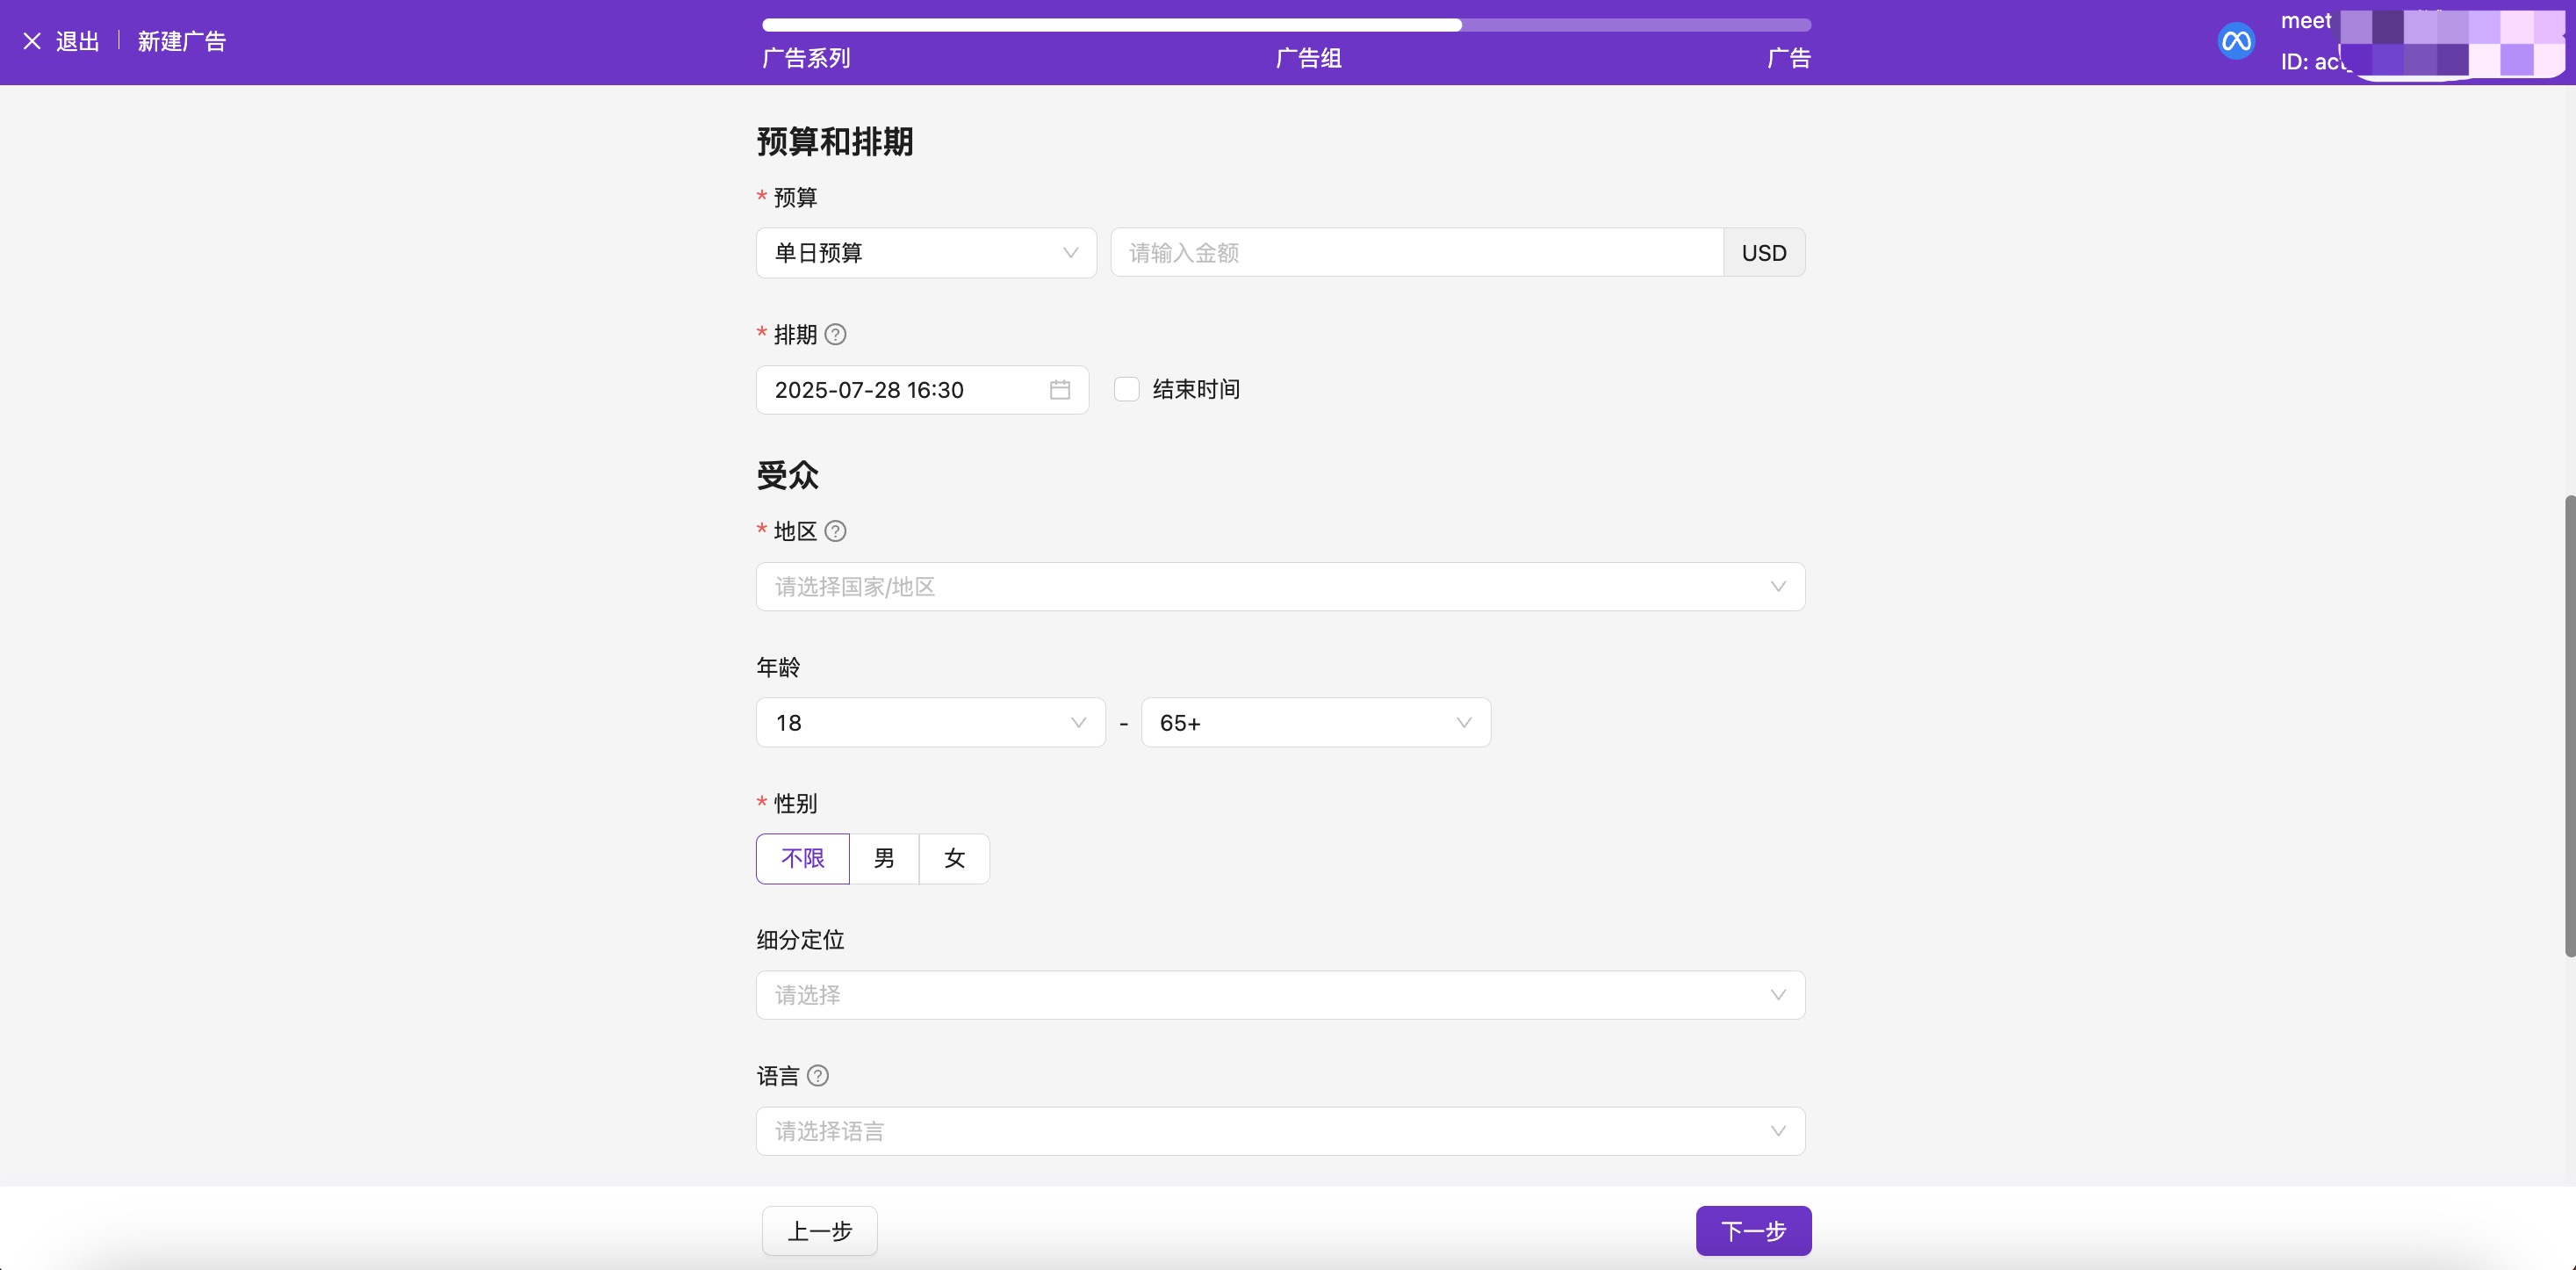
Task: Click the 新建广告 title text
Action: pyautogui.click(x=182, y=41)
